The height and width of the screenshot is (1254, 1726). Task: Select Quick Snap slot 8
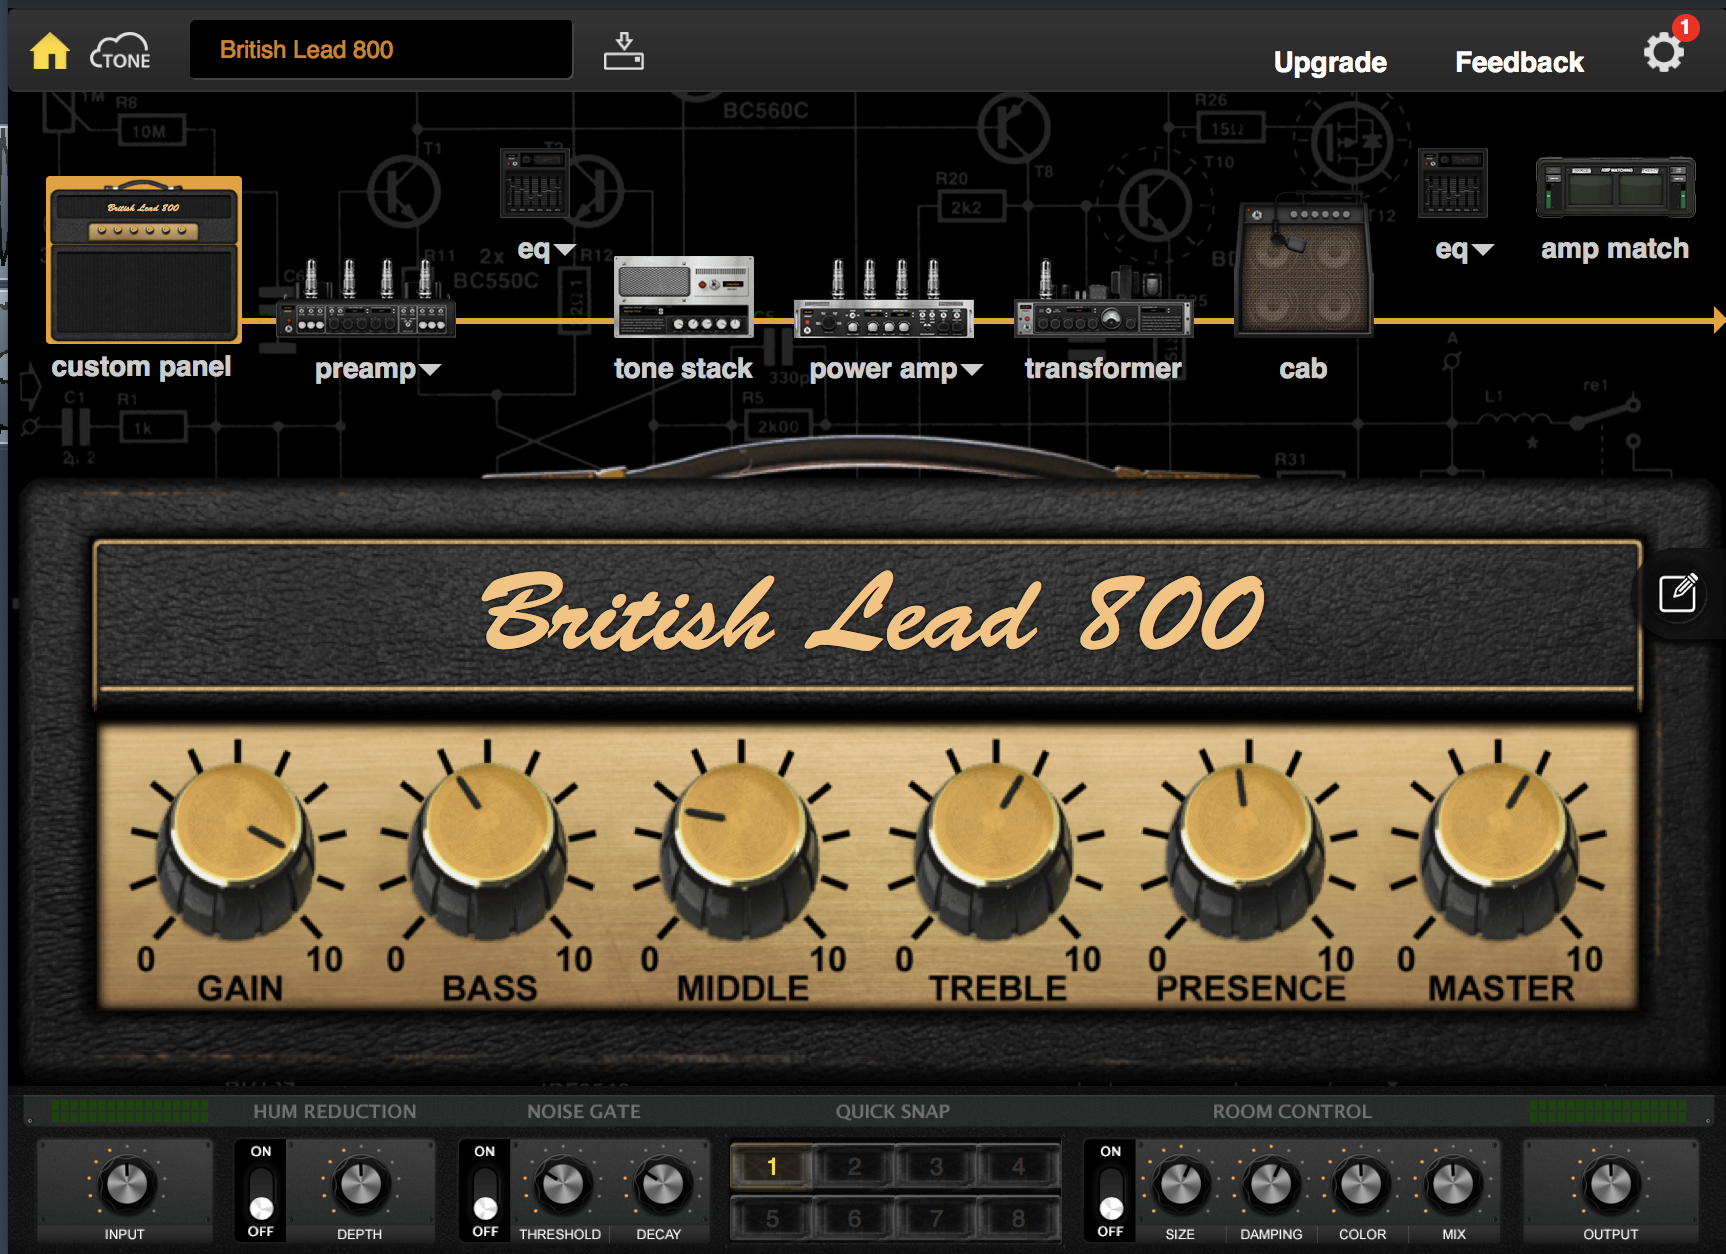pos(1018,1218)
